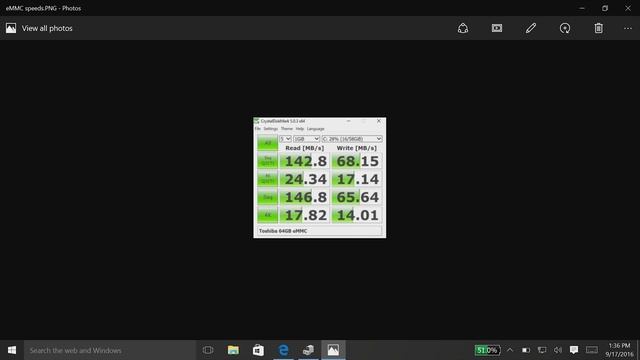Show hidden system tray icons
Viewport: 640px width, 360px height.
(510, 350)
